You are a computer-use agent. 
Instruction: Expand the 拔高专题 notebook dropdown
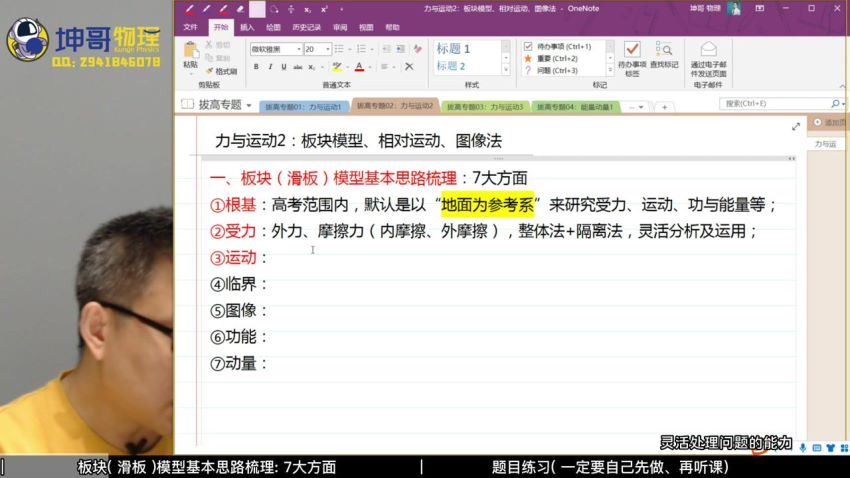[249, 104]
